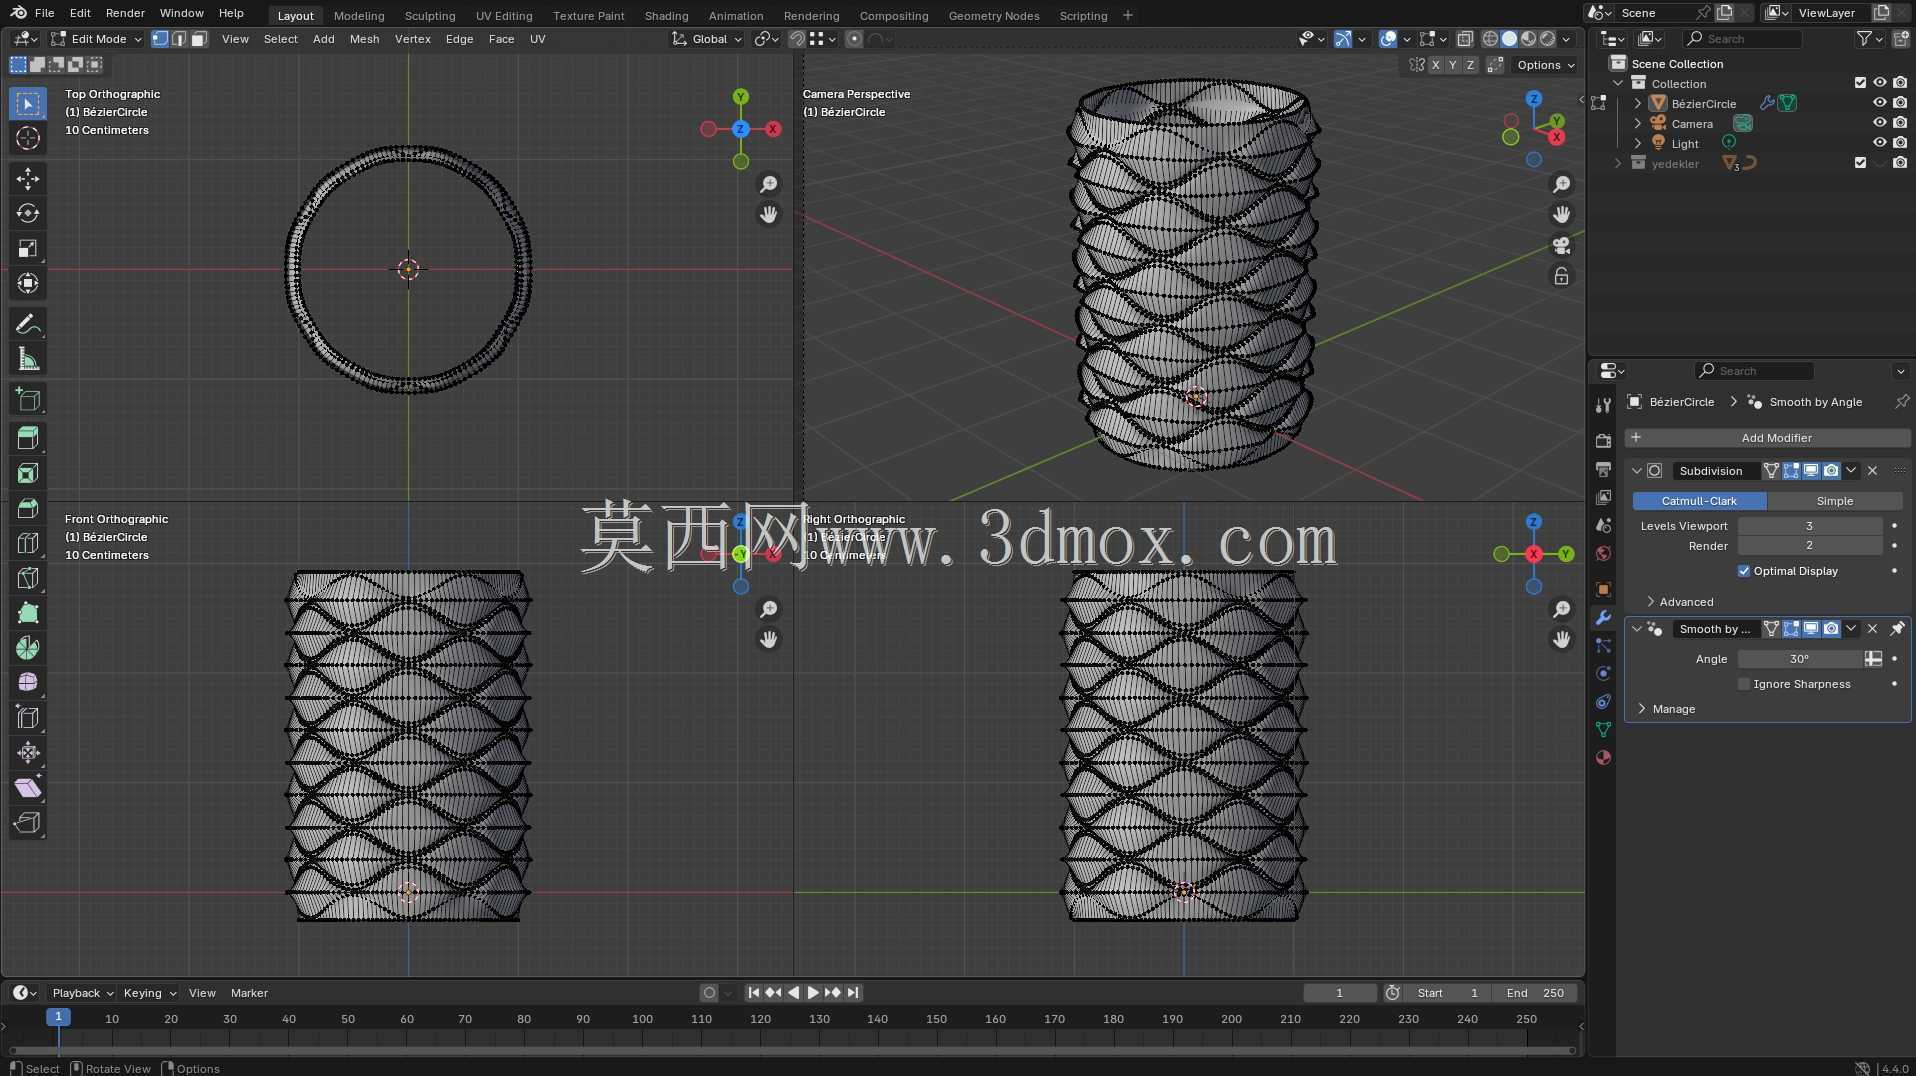
Task: Switch to edge select mode
Action: coord(179,39)
